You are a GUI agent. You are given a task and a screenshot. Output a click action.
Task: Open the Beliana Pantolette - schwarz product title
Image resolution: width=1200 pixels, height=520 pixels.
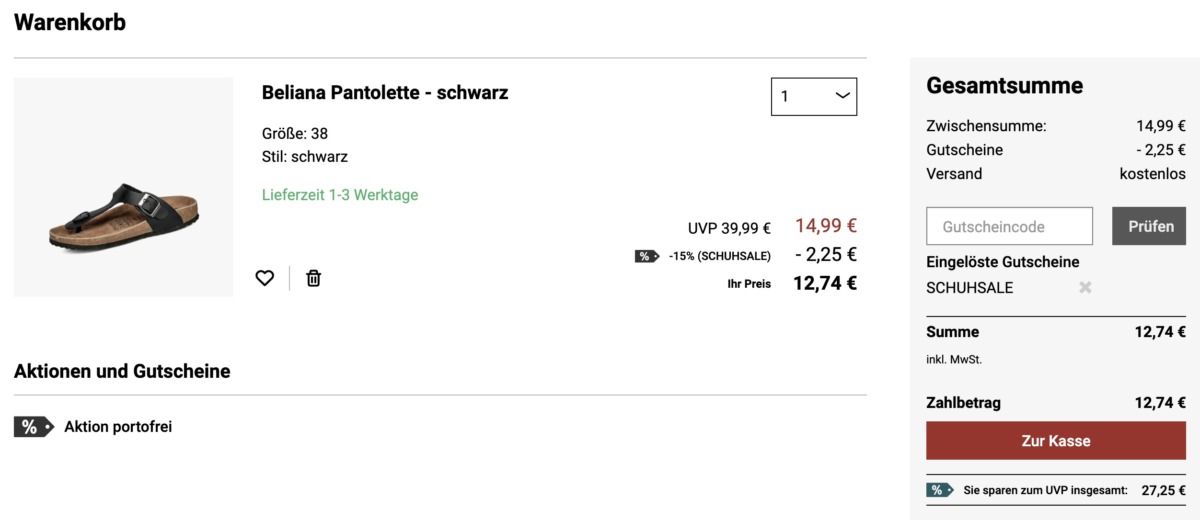point(385,93)
